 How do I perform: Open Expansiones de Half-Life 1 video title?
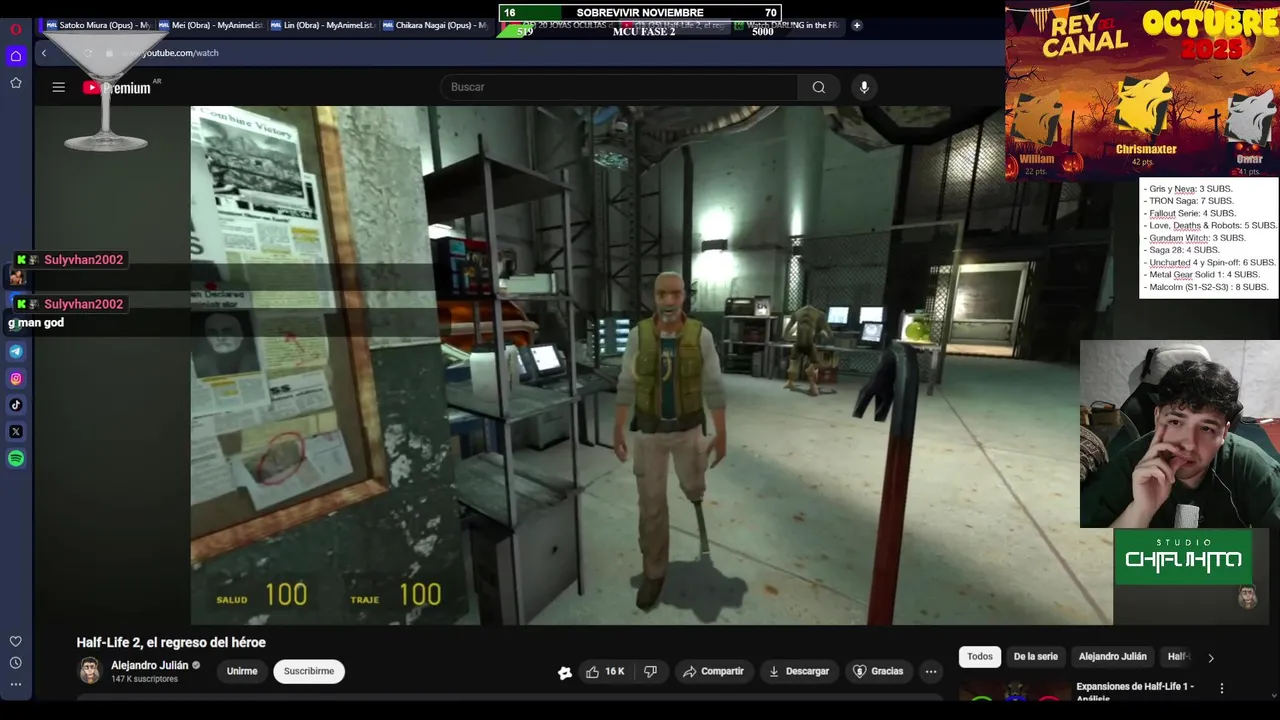(x=1135, y=692)
